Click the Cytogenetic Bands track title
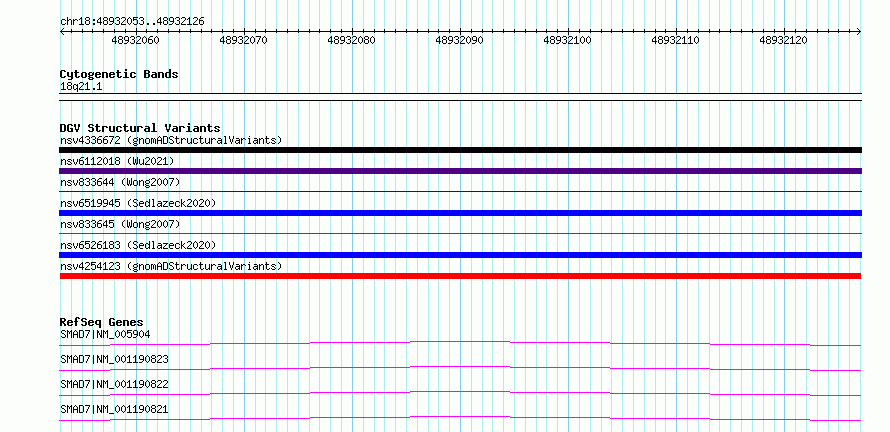 [x=119, y=74]
